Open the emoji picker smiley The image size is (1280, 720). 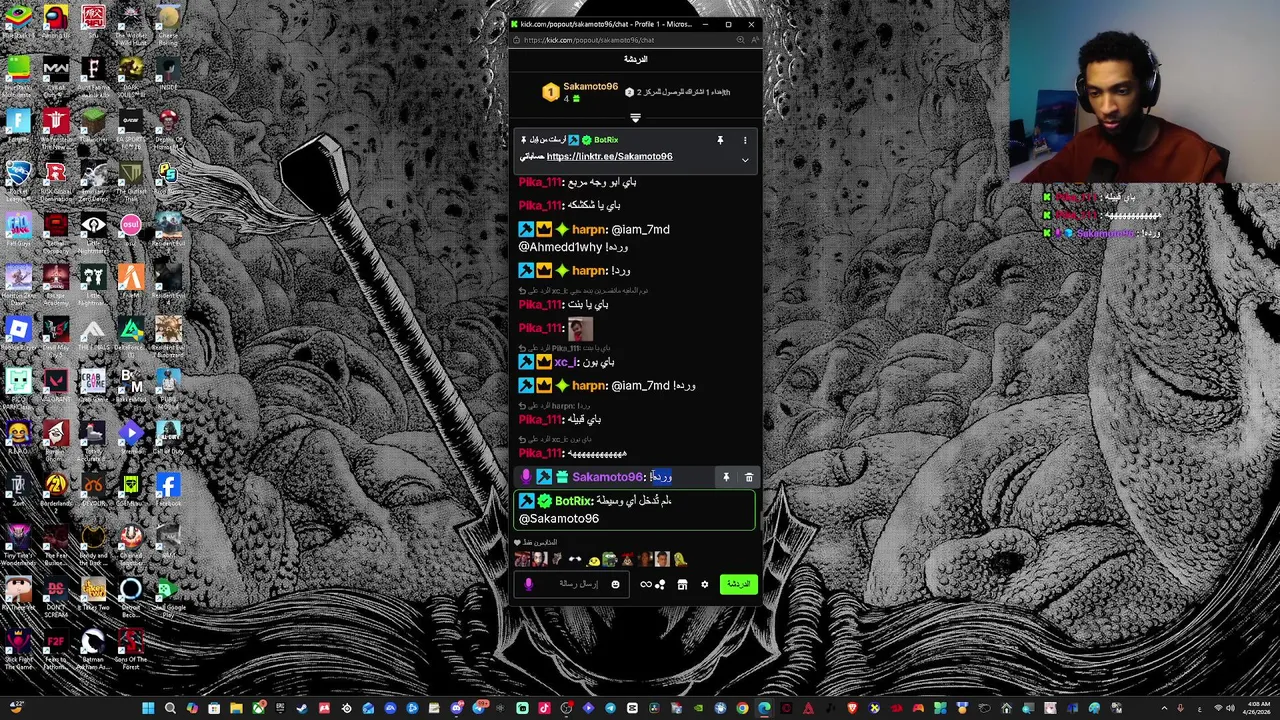[615, 584]
